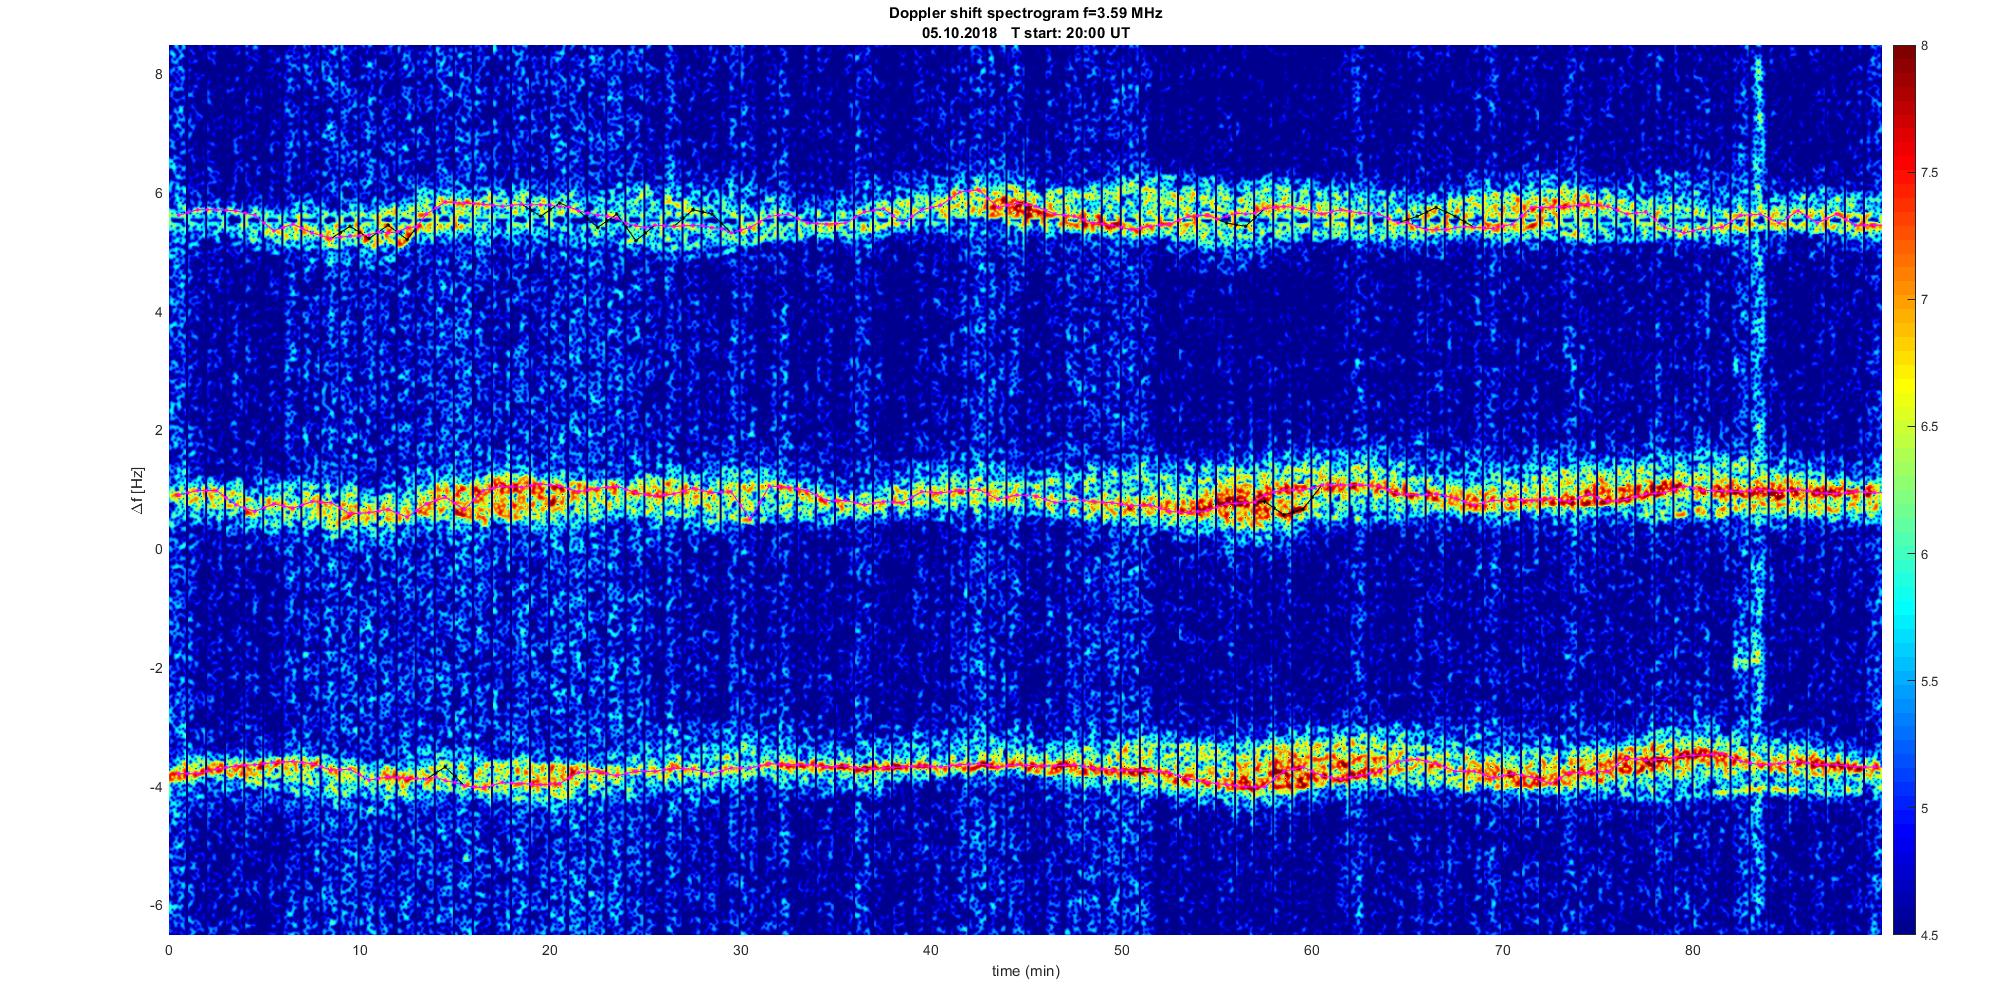Click the x-axis label "time (min)"

(1025, 971)
